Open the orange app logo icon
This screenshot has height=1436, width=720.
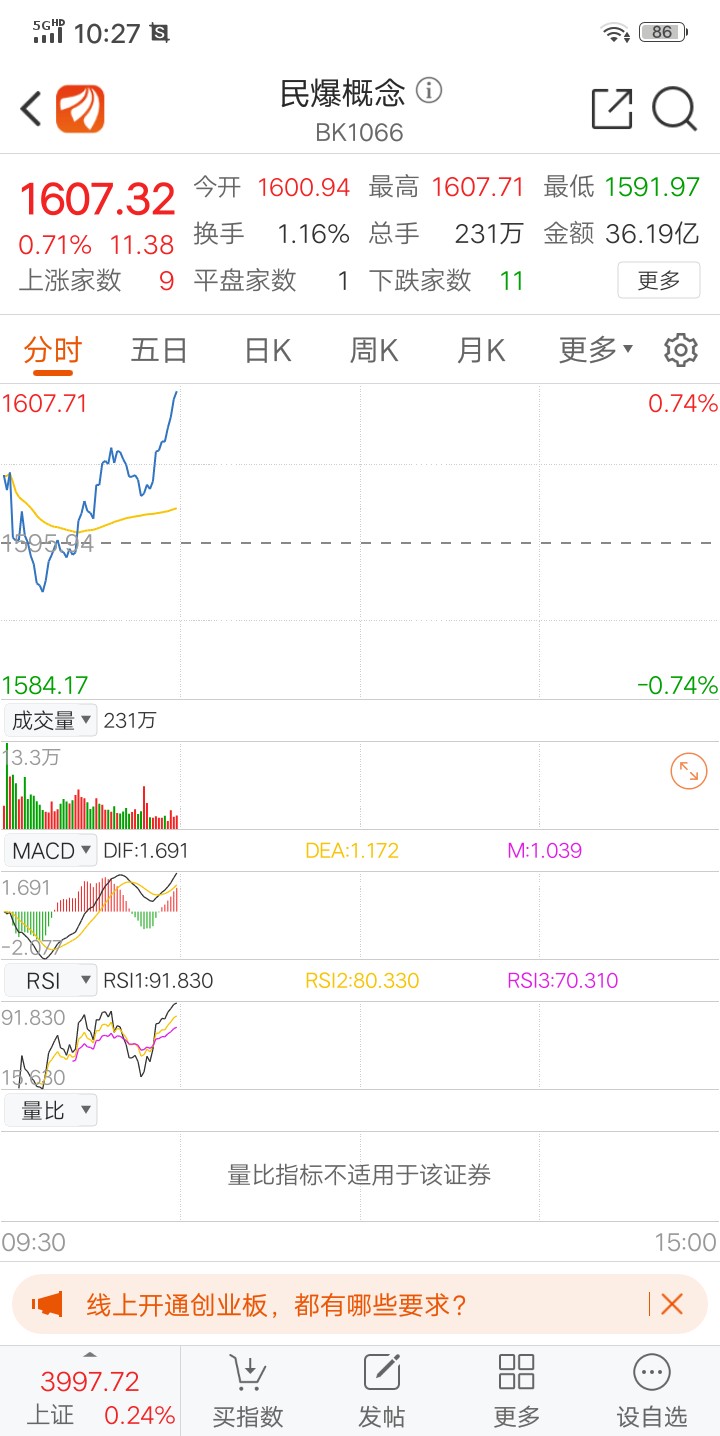(x=80, y=109)
